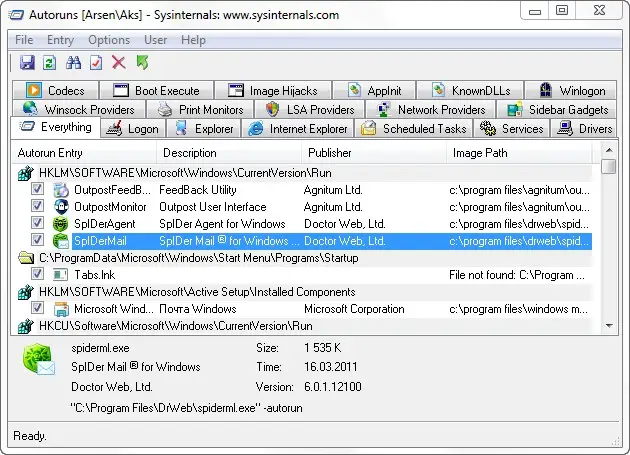This screenshot has height=455, width=630.
Task: Click 'Microsoft Corporation' publisher cell
Action: click(354, 309)
